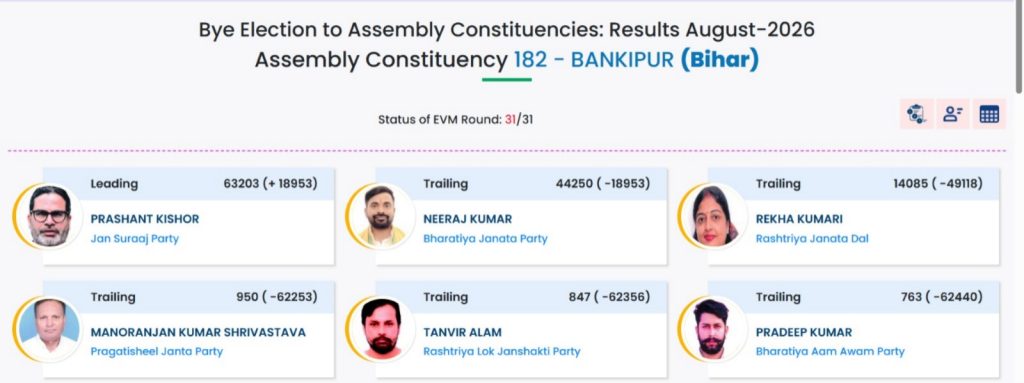Switch to the table grid view icon
The height and width of the screenshot is (383, 1024).
tap(989, 114)
